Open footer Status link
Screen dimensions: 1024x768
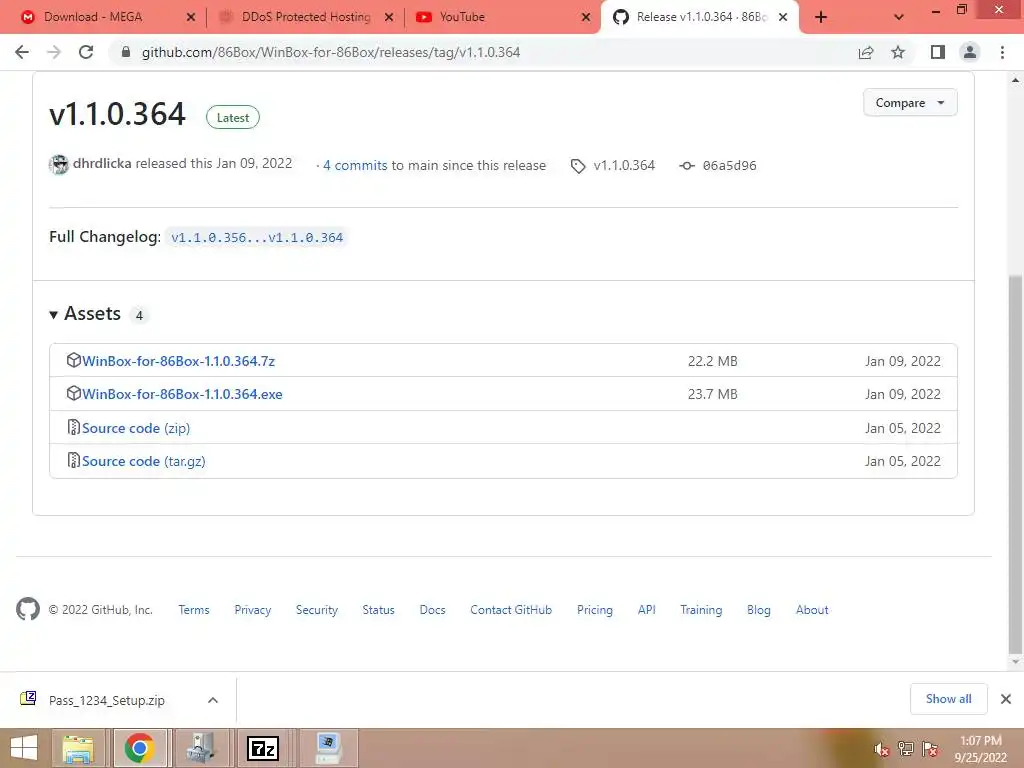pyautogui.click(x=378, y=610)
